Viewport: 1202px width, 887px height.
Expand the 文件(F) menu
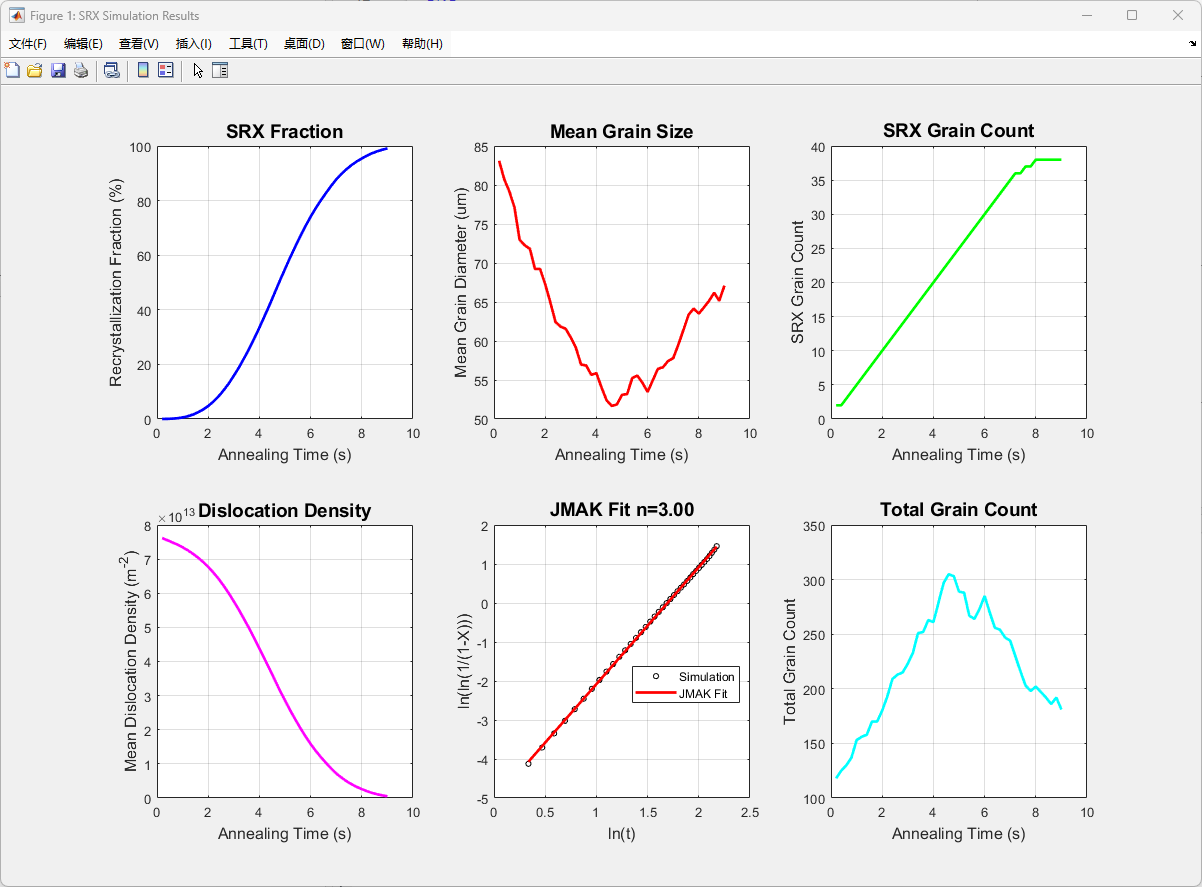point(28,44)
